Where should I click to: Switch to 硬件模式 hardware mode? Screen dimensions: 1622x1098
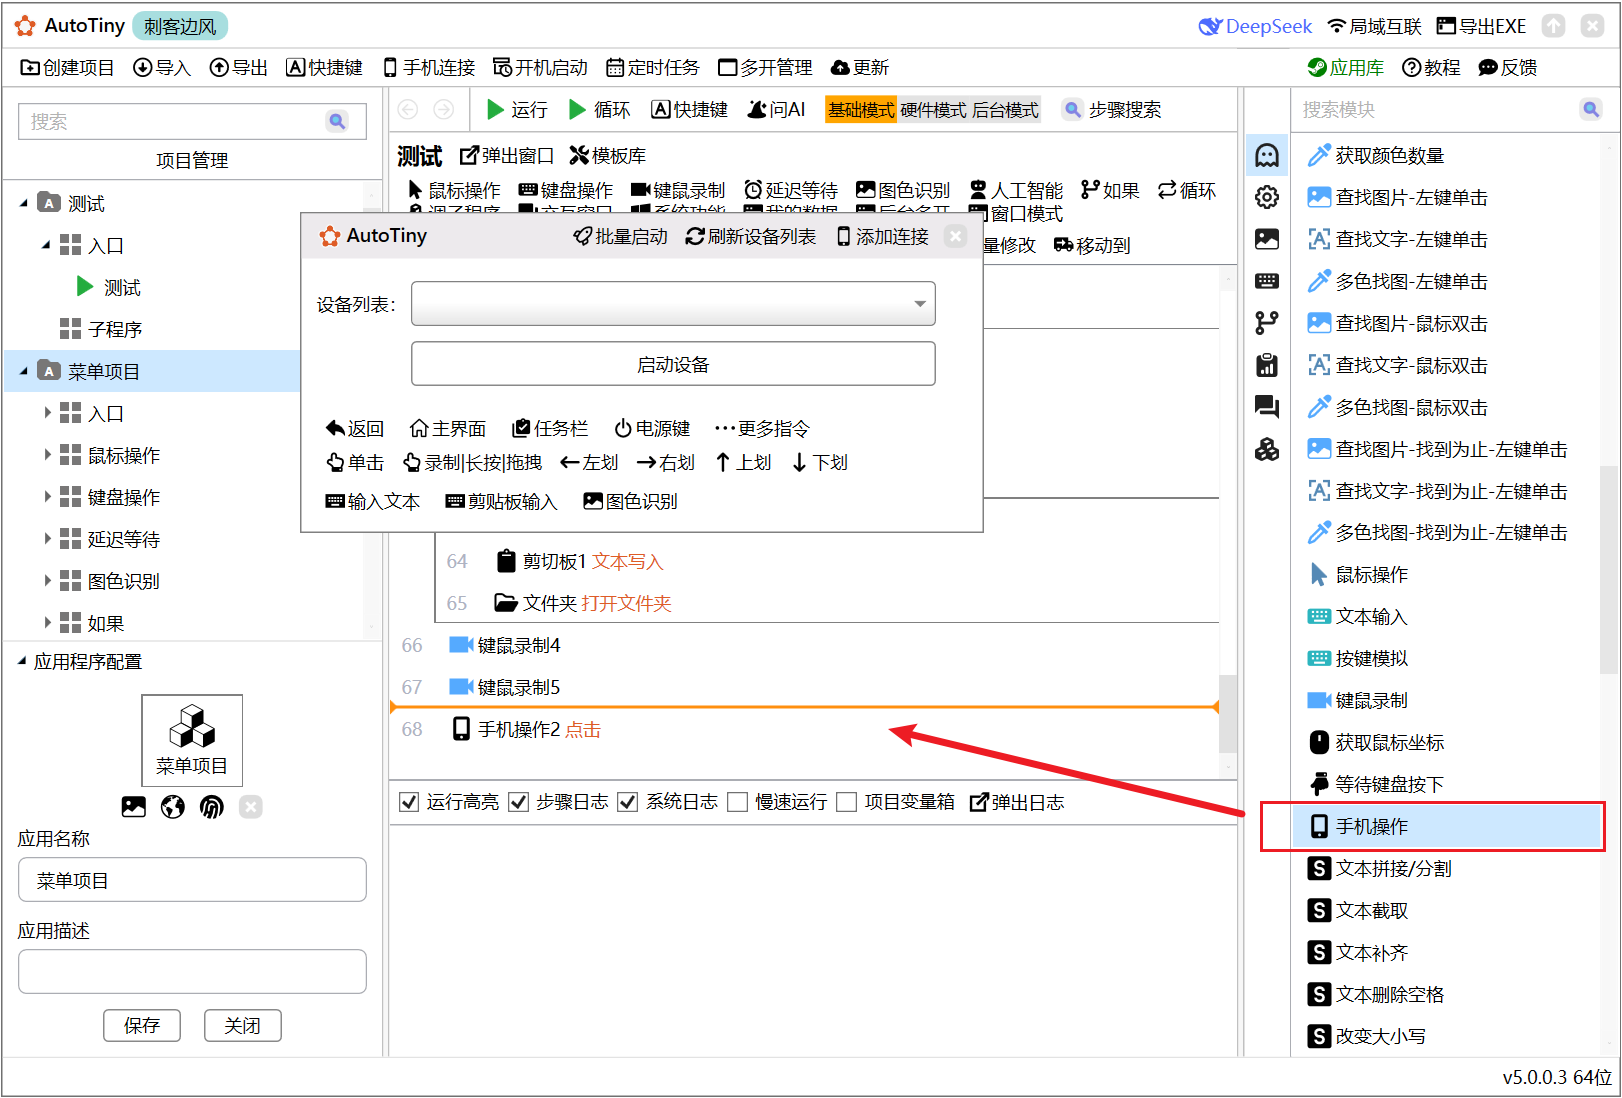point(933,110)
